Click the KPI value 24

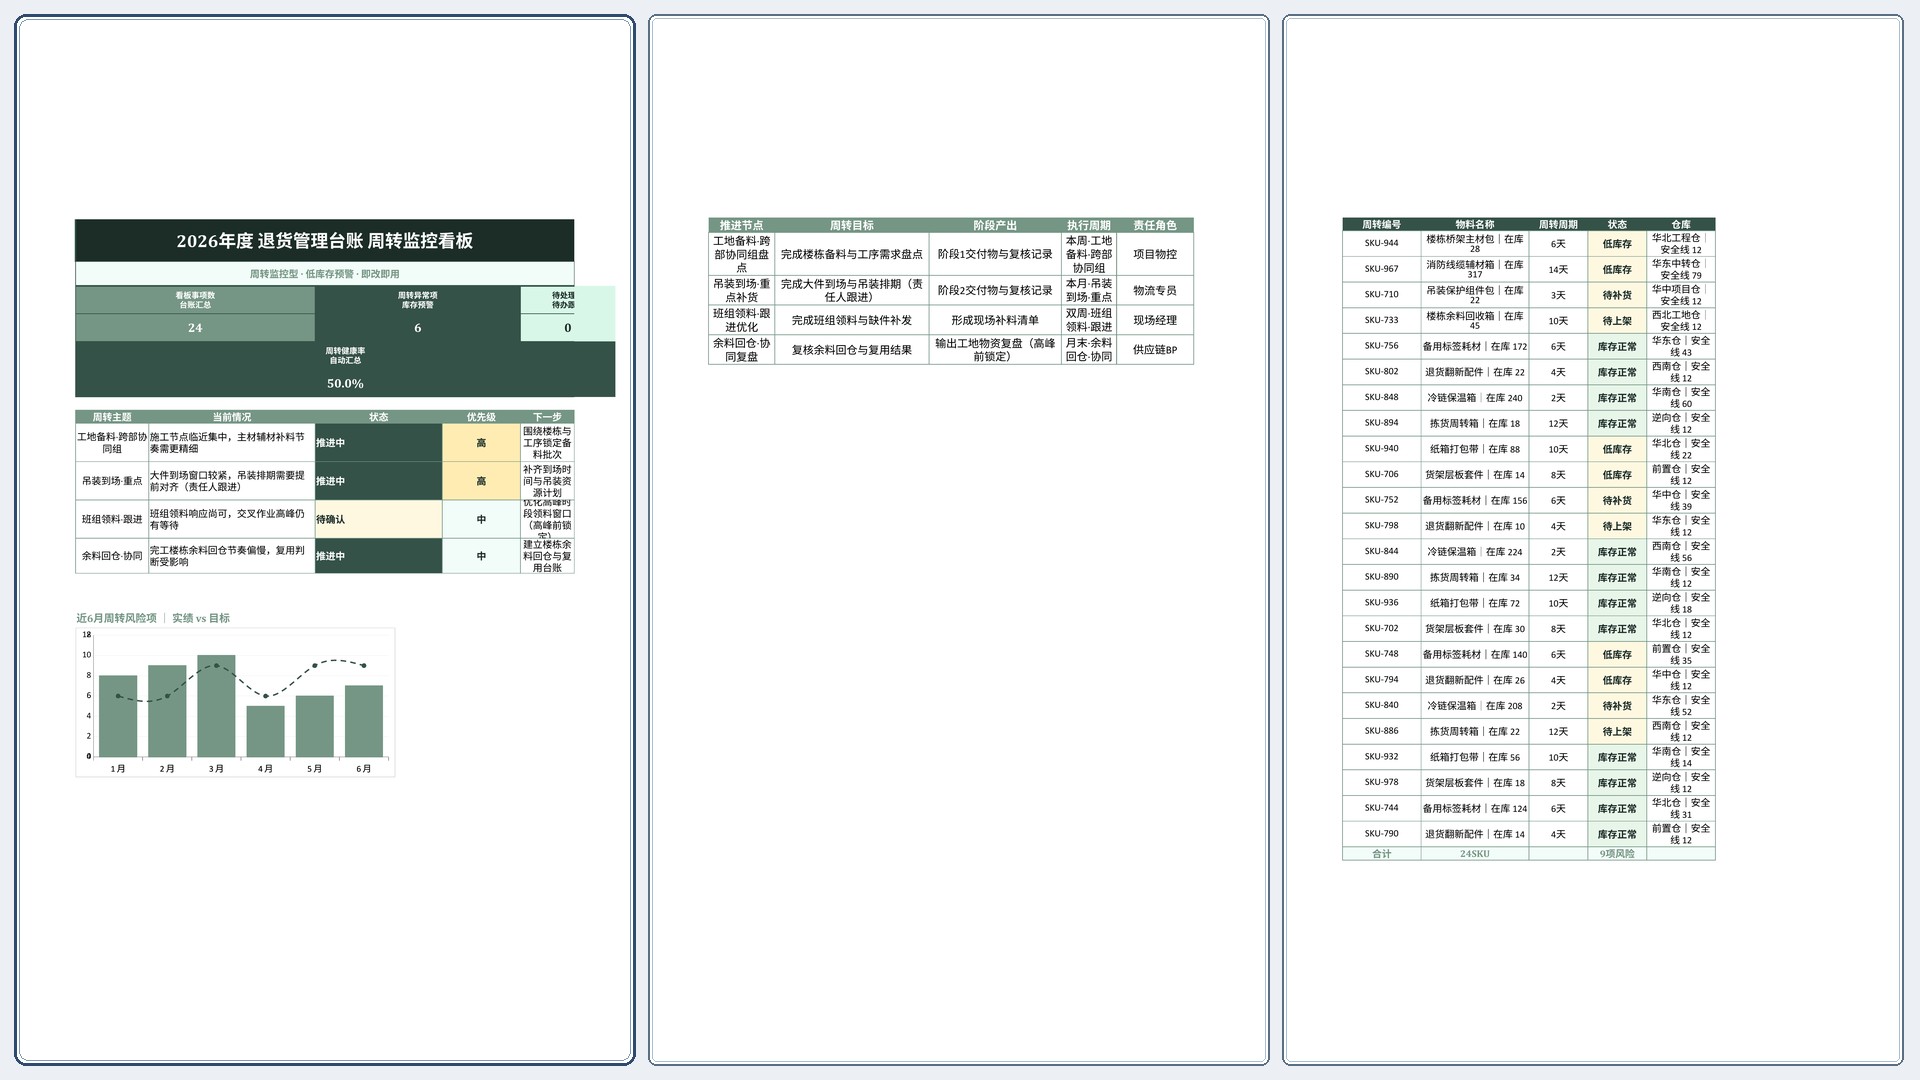pos(195,328)
